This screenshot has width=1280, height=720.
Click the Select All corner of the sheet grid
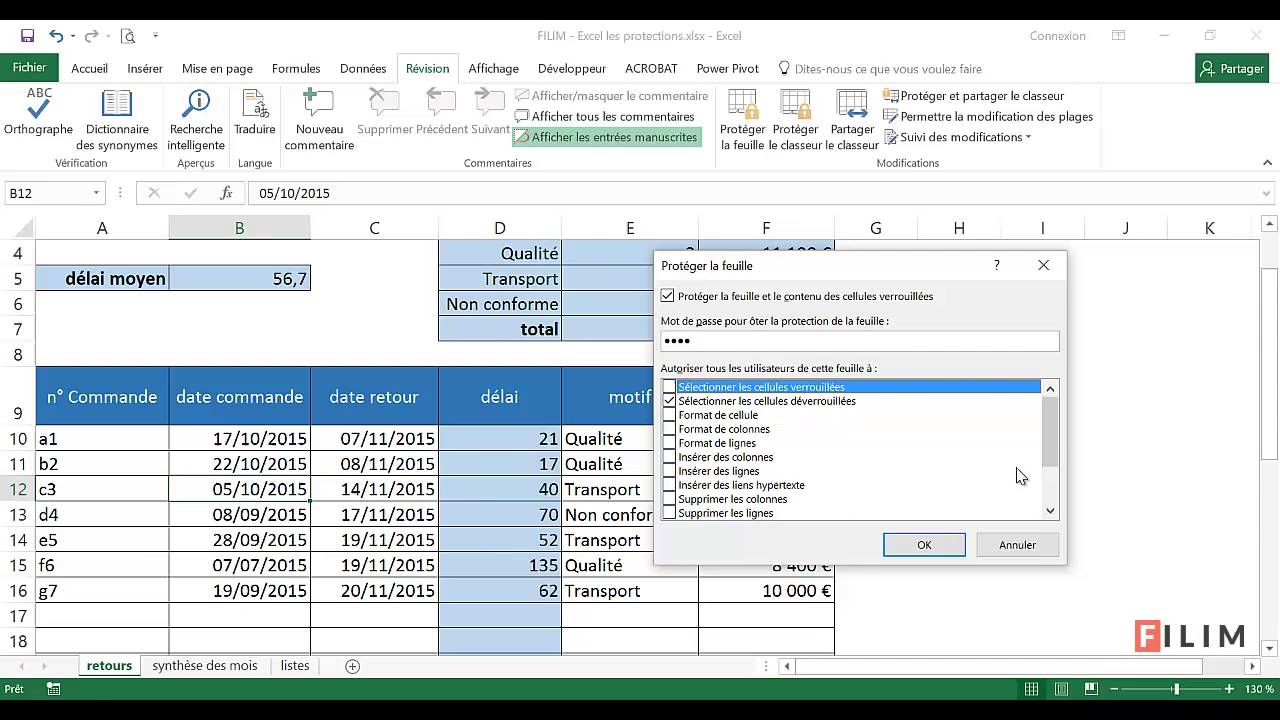pos(18,228)
